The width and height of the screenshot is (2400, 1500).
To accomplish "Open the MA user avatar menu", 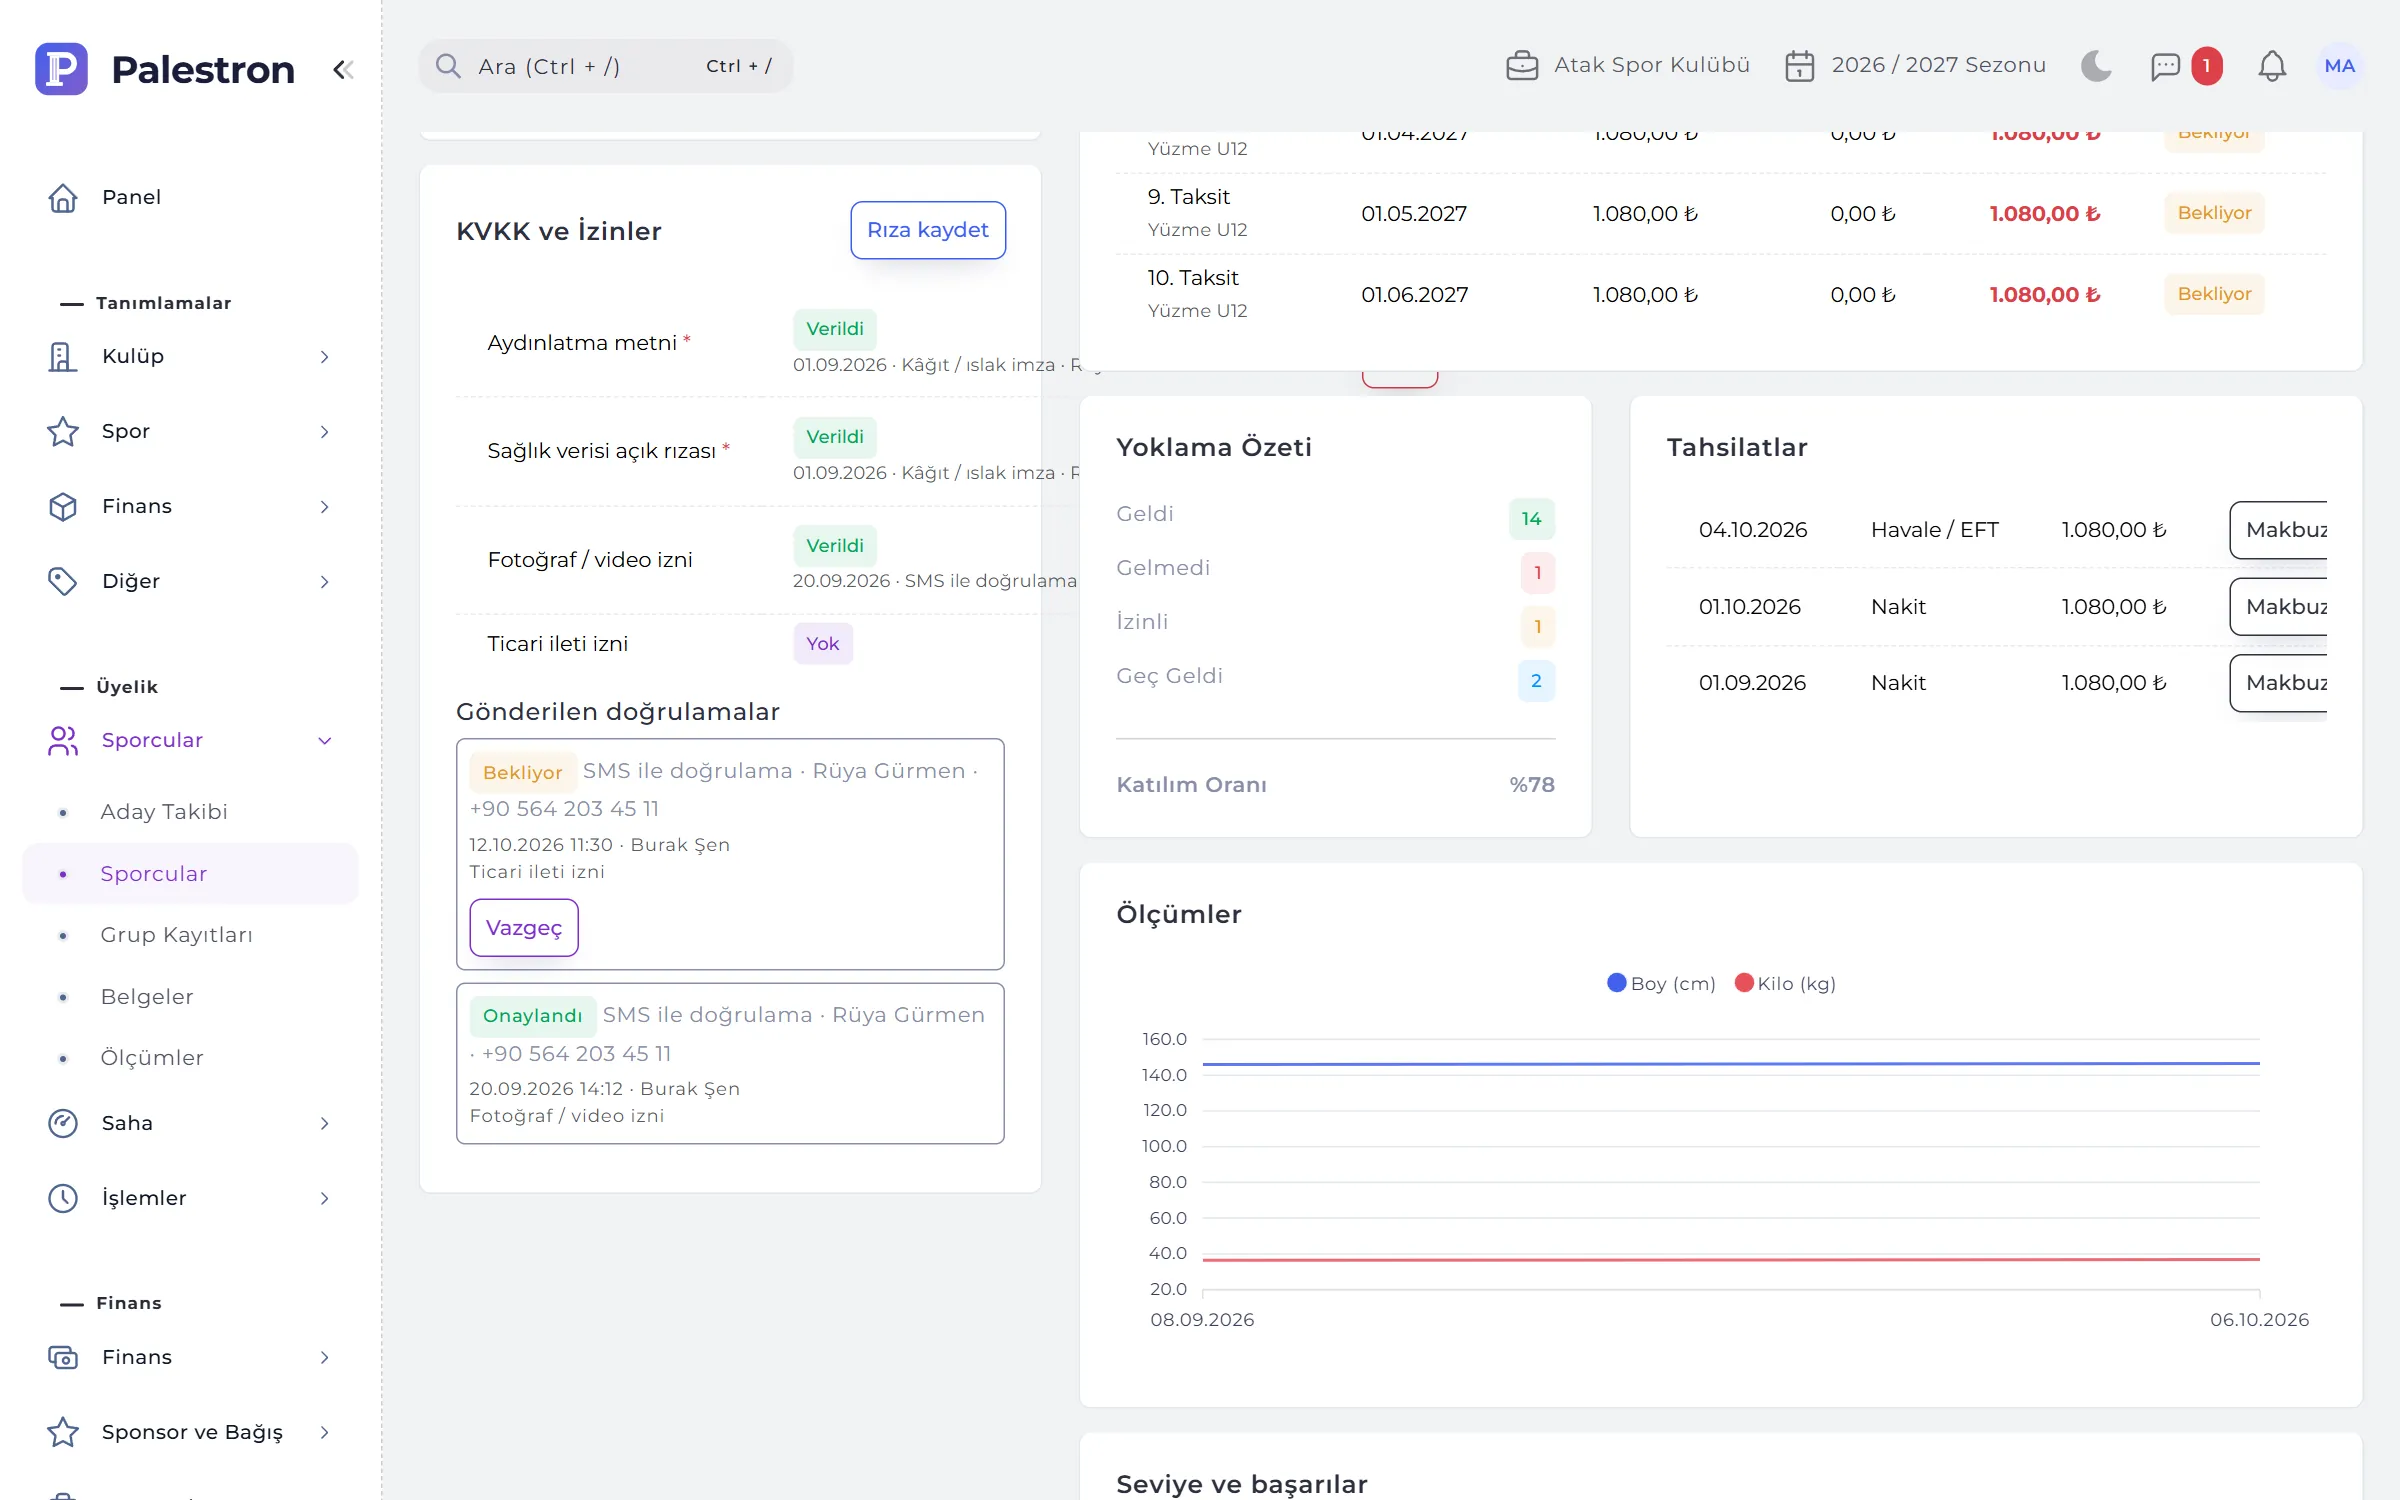I will (x=2339, y=66).
